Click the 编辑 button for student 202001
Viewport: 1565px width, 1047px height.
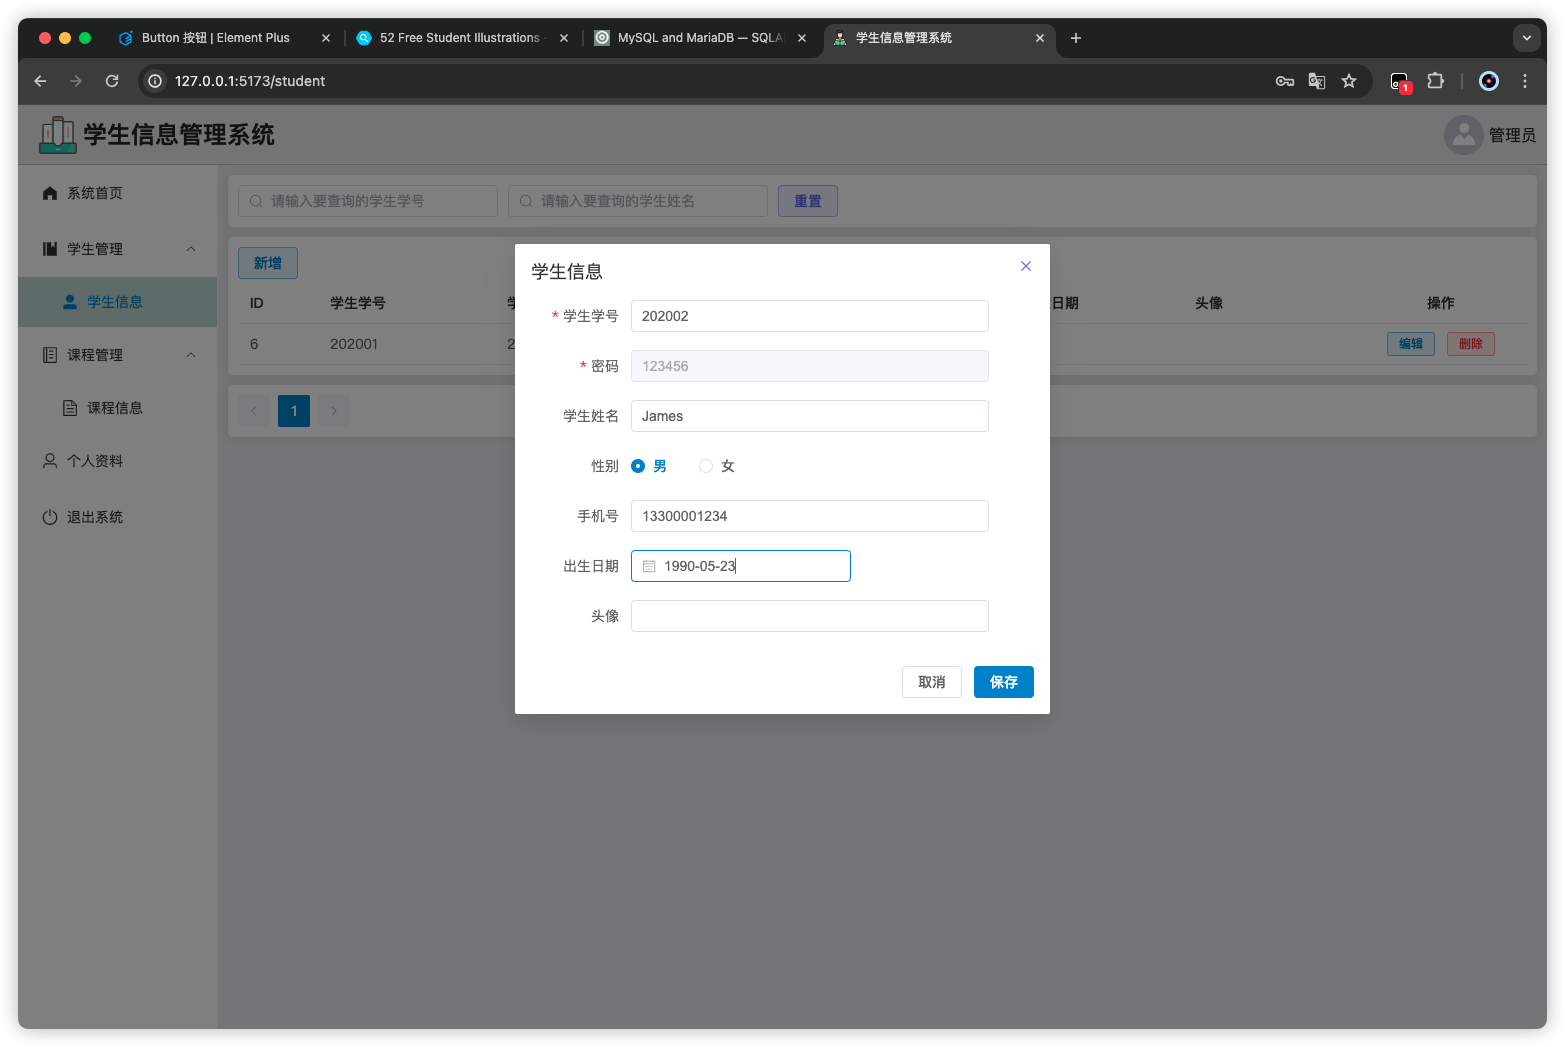[x=1411, y=344]
